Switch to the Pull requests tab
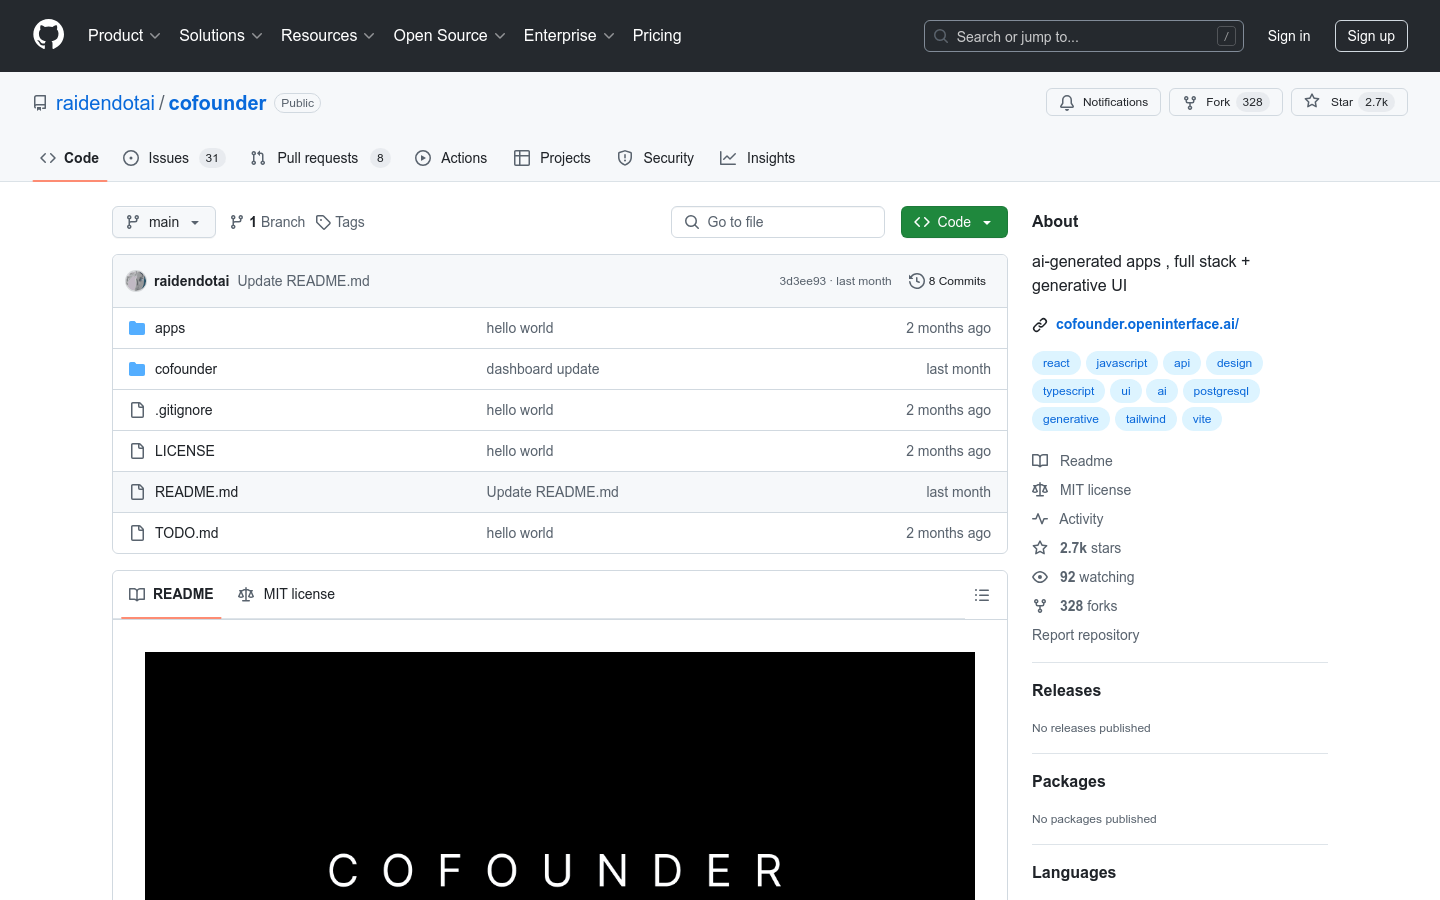The height and width of the screenshot is (900, 1440). click(x=320, y=158)
